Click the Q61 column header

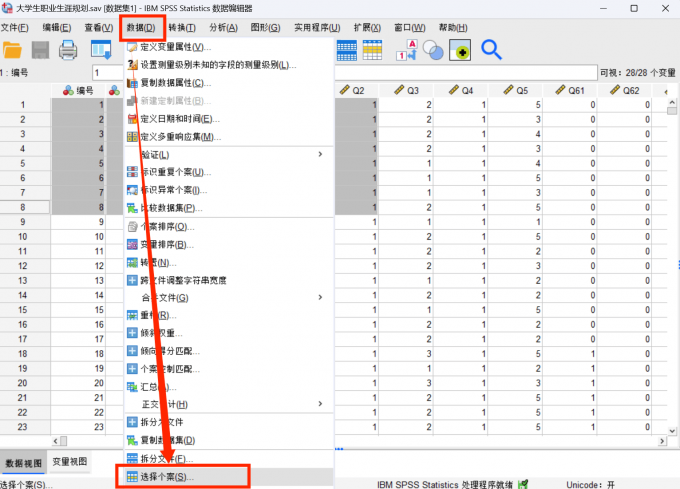570,91
